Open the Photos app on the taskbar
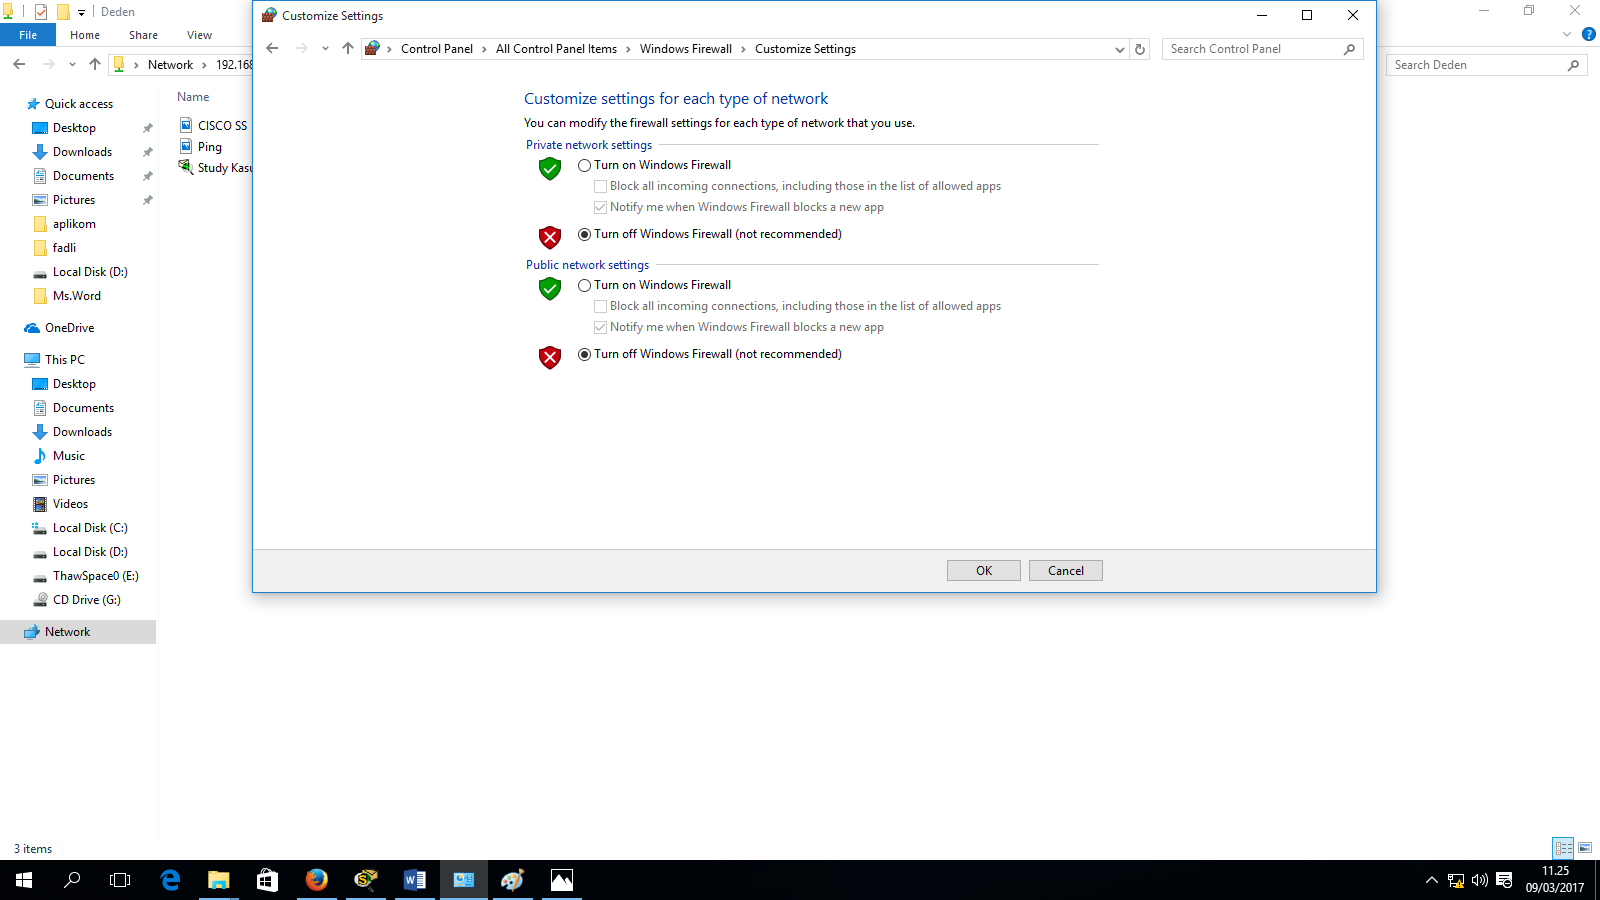Image resolution: width=1600 pixels, height=900 pixels. pos(561,880)
